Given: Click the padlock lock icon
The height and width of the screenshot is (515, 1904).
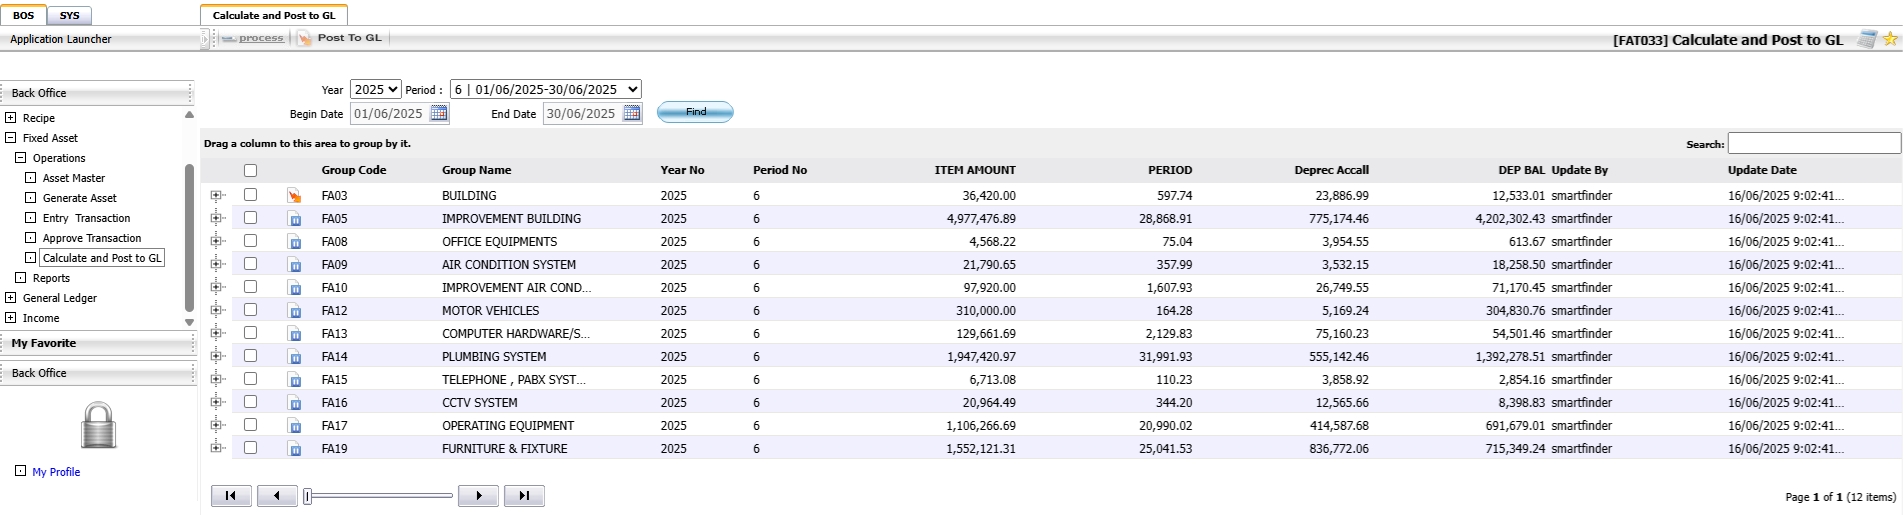Looking at the screenshot, I should coord(98,425).
